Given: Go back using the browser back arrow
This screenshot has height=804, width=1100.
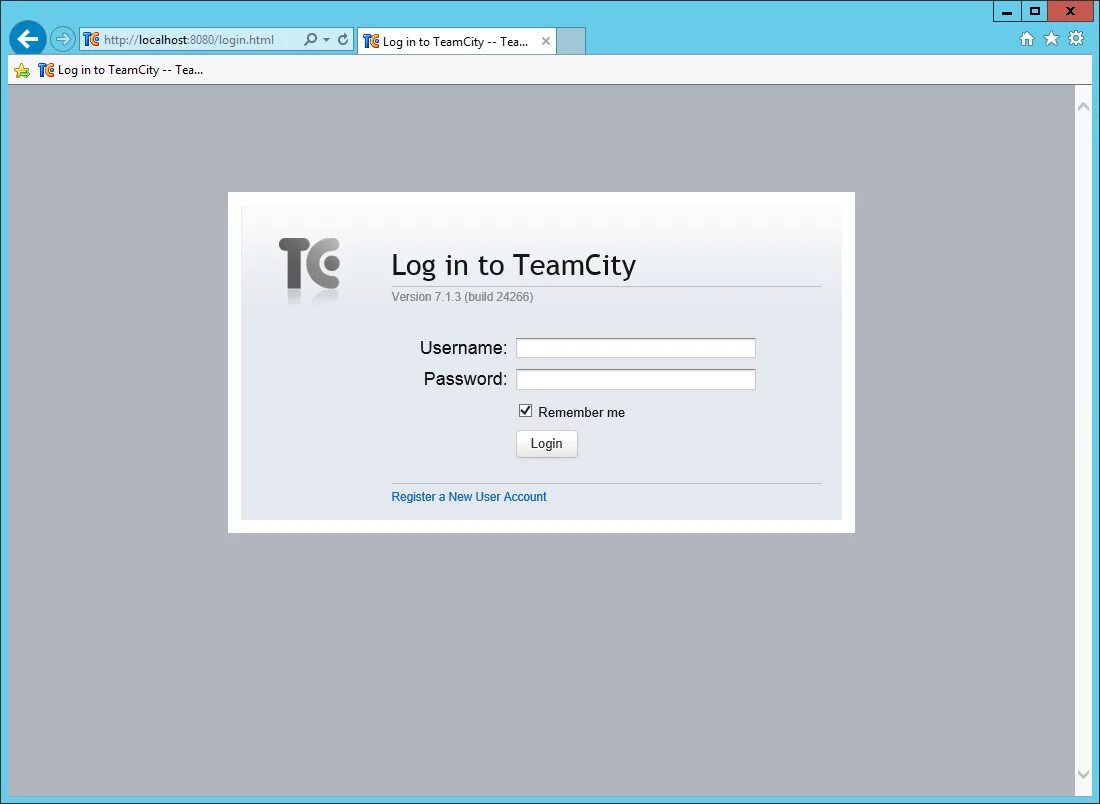Looking at the screenshot, I should pyautogui.click(x=28, y=39).
